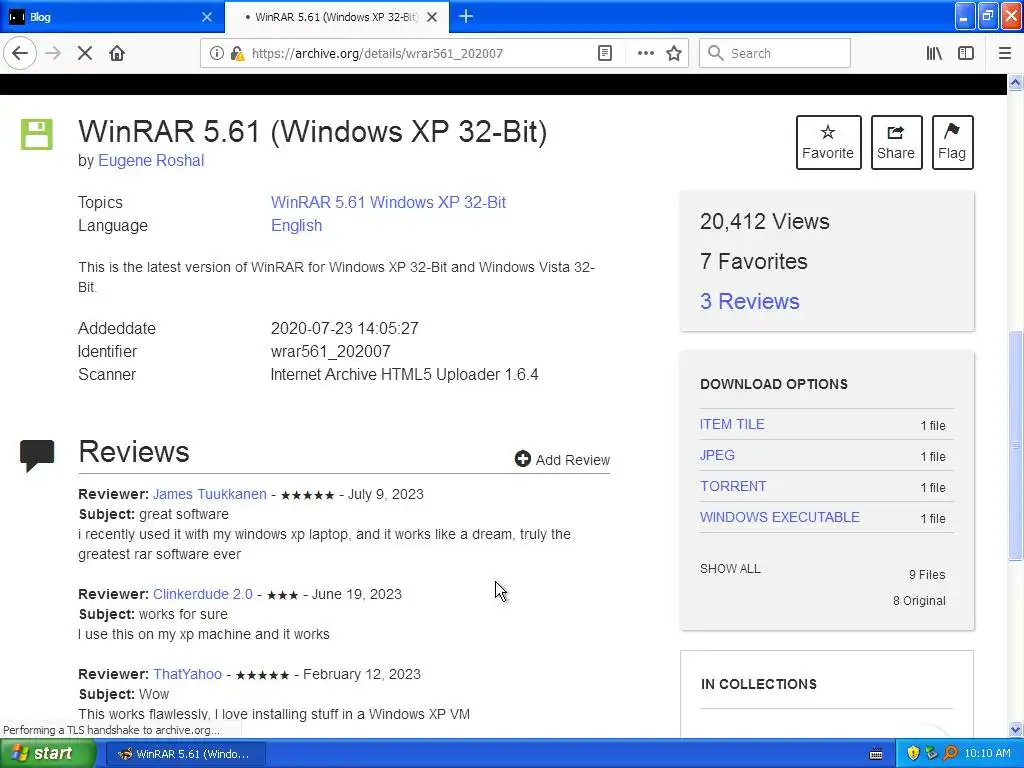The image size is (1024, 768).
Task: Click the magnifier tray icon
Action: point(950,754)
